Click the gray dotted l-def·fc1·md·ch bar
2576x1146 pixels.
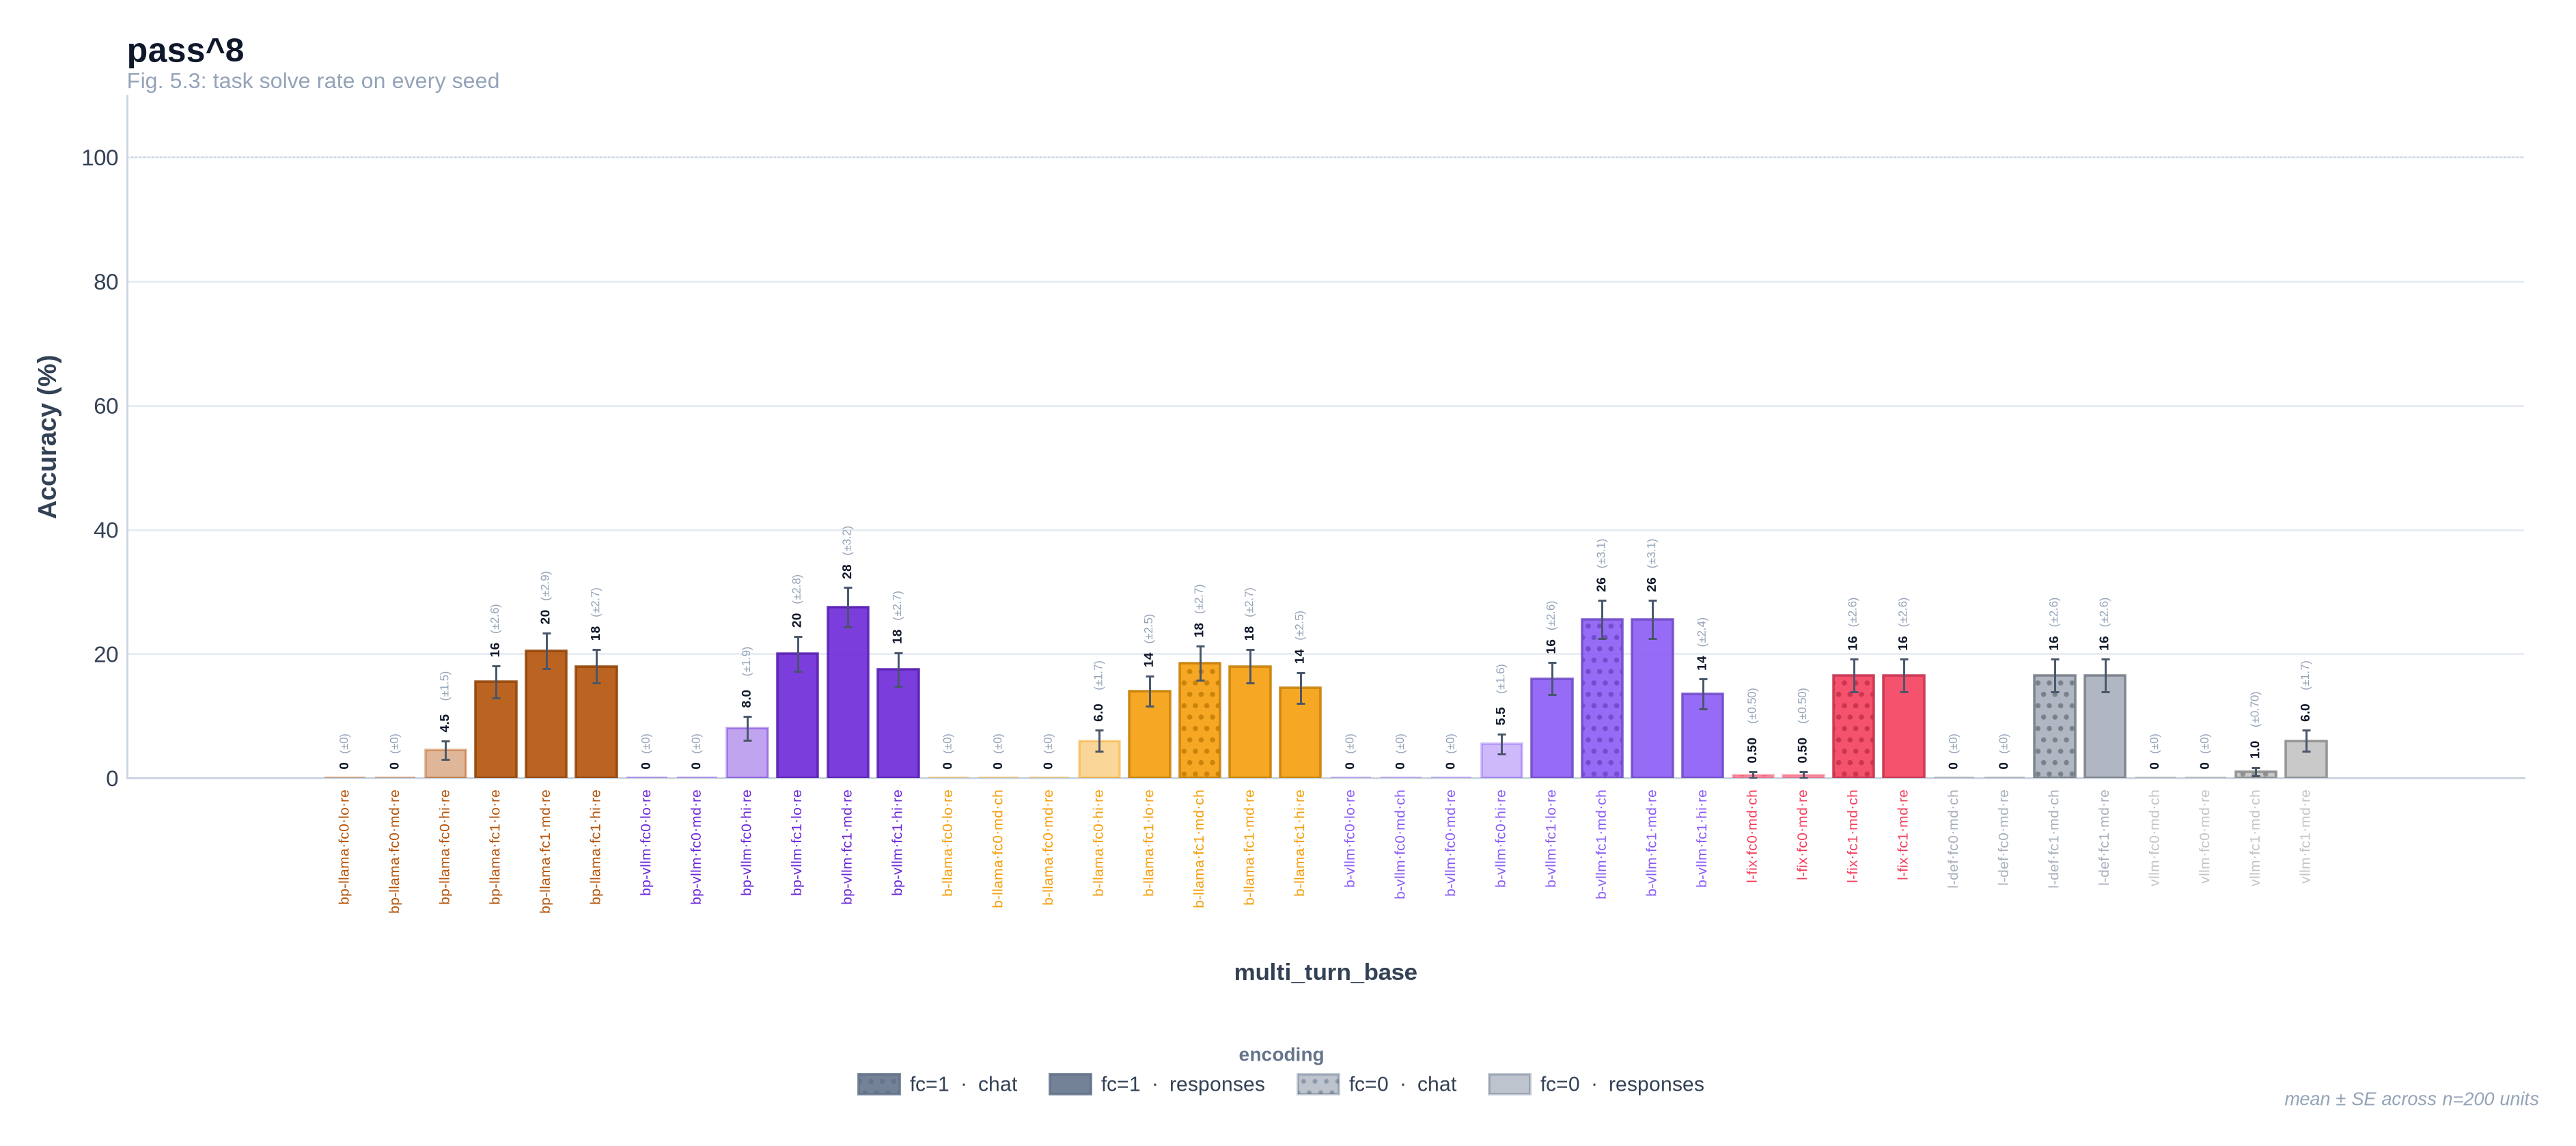point(2054,726)
